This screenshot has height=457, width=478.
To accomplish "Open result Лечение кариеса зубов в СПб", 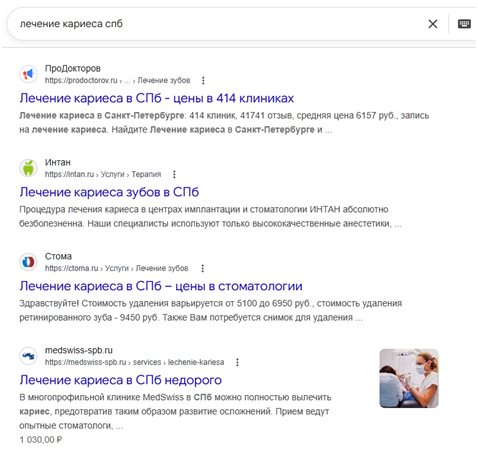I will (109, 192).
